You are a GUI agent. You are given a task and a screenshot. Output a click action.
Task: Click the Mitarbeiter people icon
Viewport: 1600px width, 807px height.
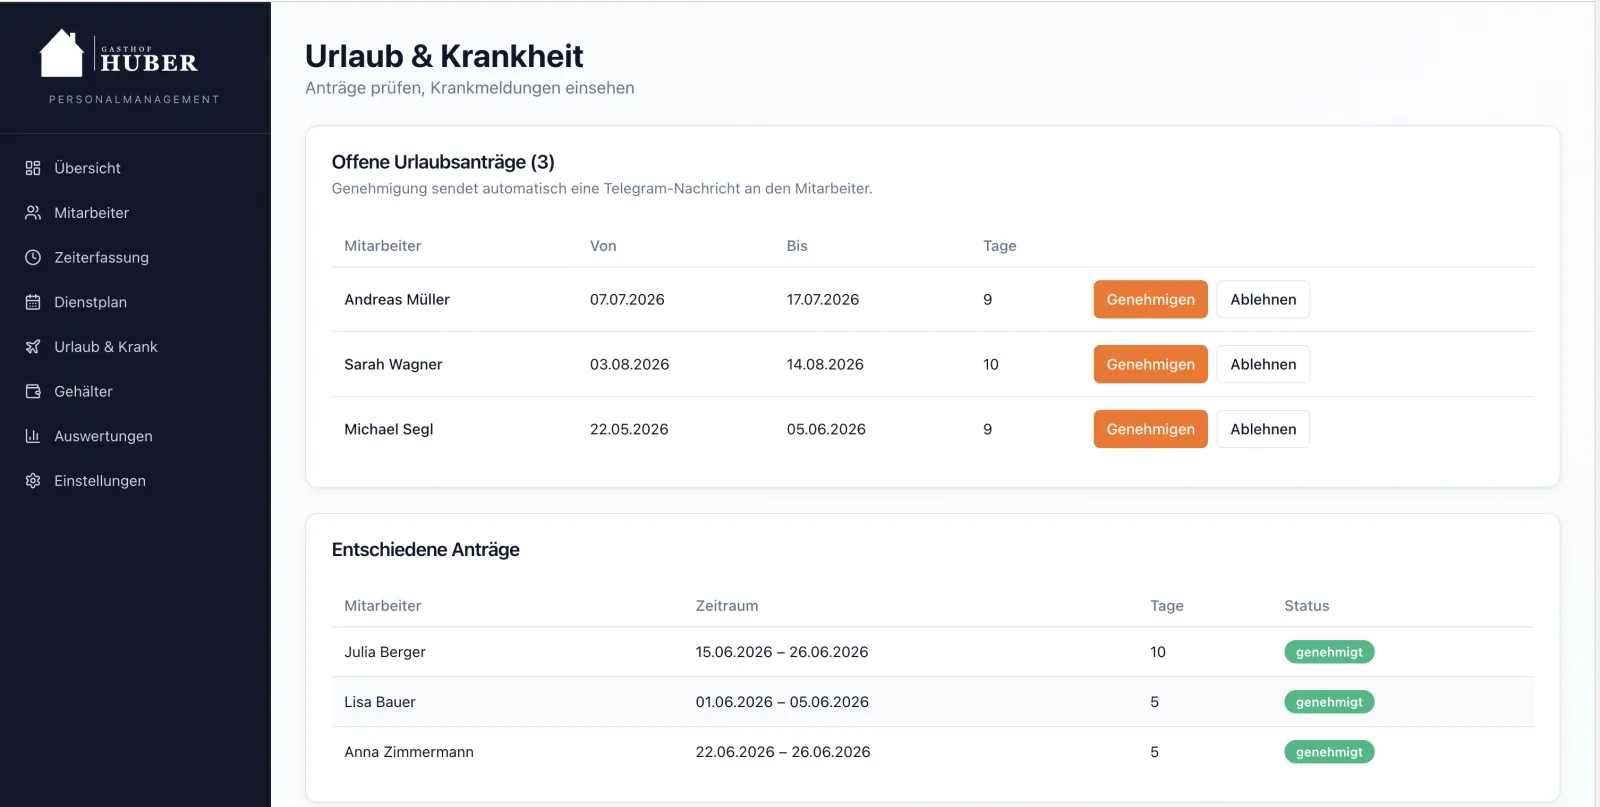click(33, 213)
